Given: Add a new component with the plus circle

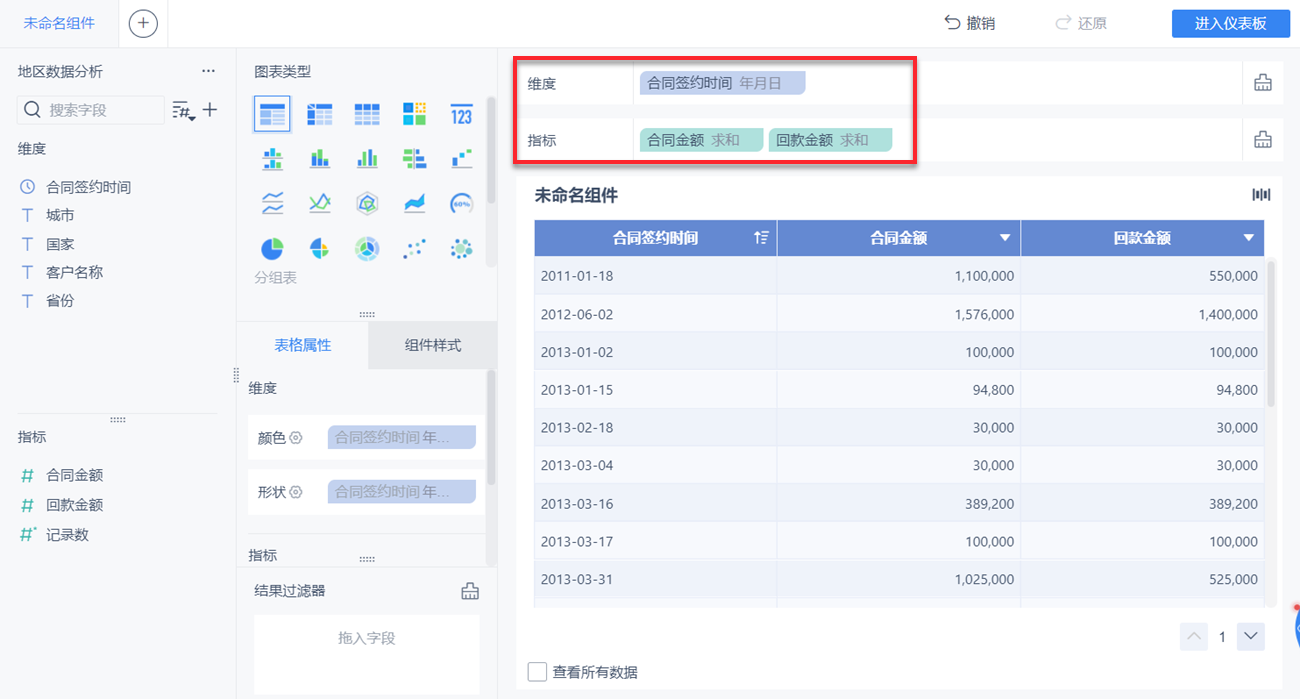Looking at the screenshot, I should click(x=143, y=23).
